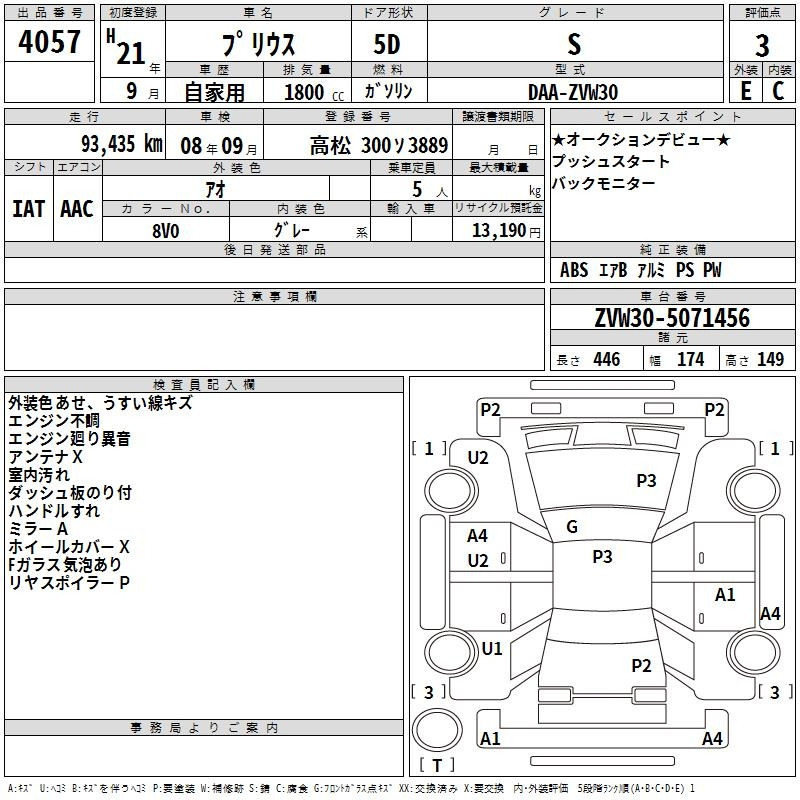The height and width of the screenshot is (800, 800).
Task: Click the 注意事項欄 section header
Action: 274,296
